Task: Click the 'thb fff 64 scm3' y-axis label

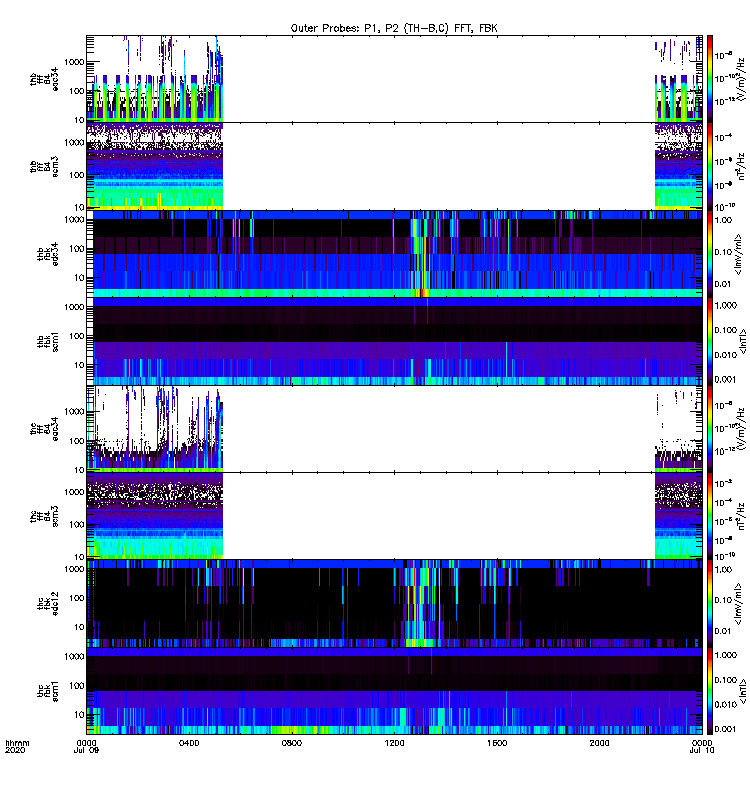Action: point(44,167)
